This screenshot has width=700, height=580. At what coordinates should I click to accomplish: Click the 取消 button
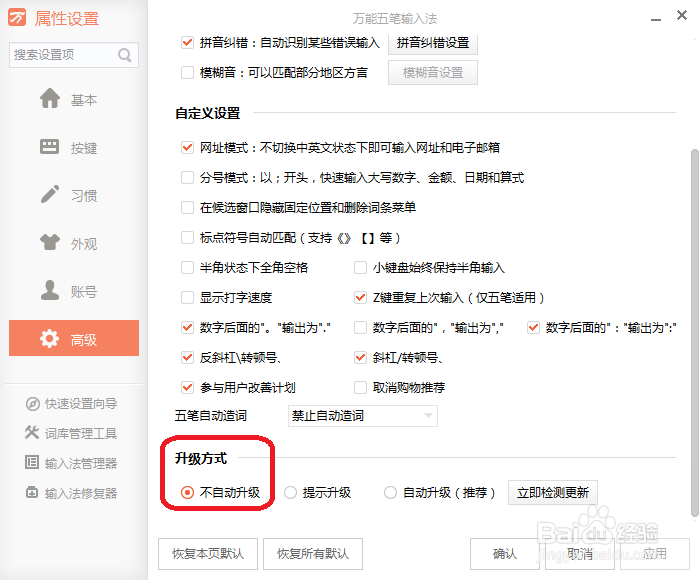click(x=580, y=554)
